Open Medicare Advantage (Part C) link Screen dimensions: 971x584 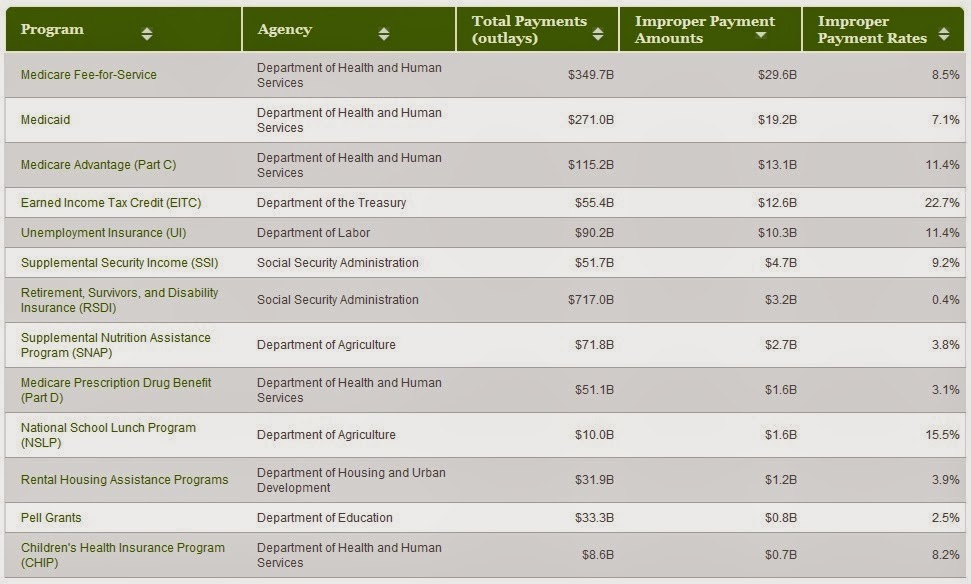(x=98, y=165)
